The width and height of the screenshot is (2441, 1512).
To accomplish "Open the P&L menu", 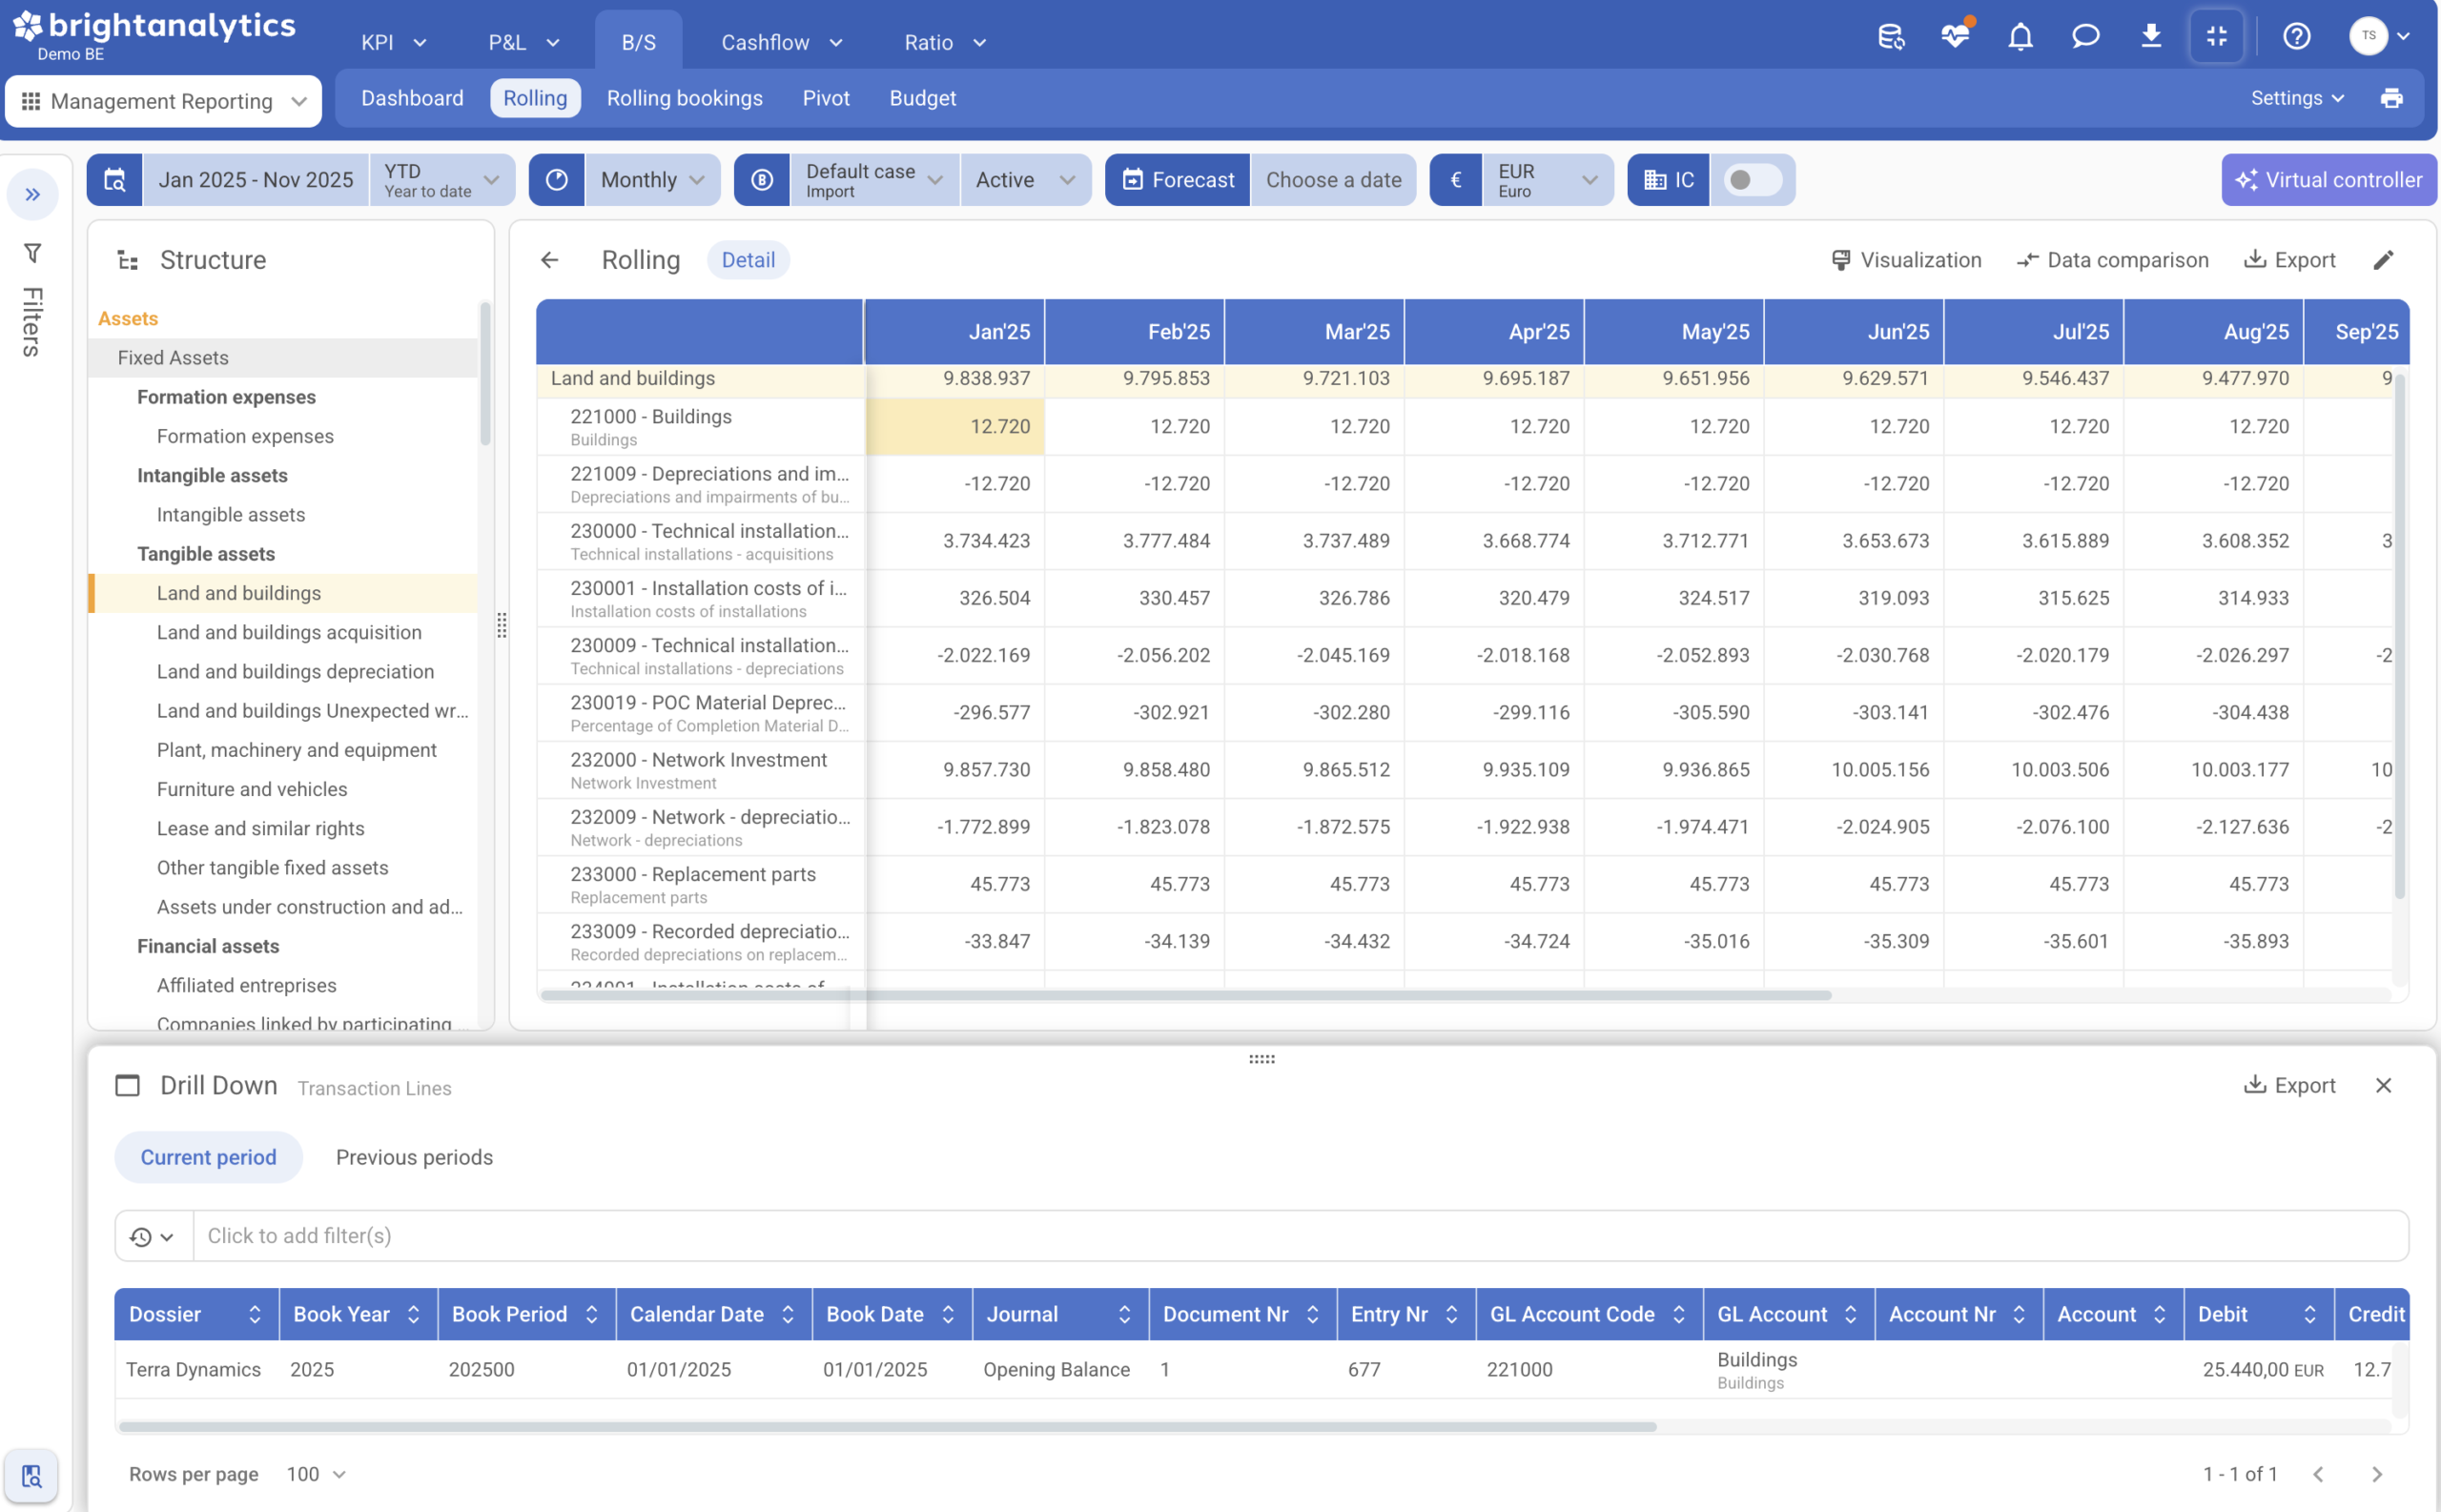I will pyautogui.click(x=523, y=42).
